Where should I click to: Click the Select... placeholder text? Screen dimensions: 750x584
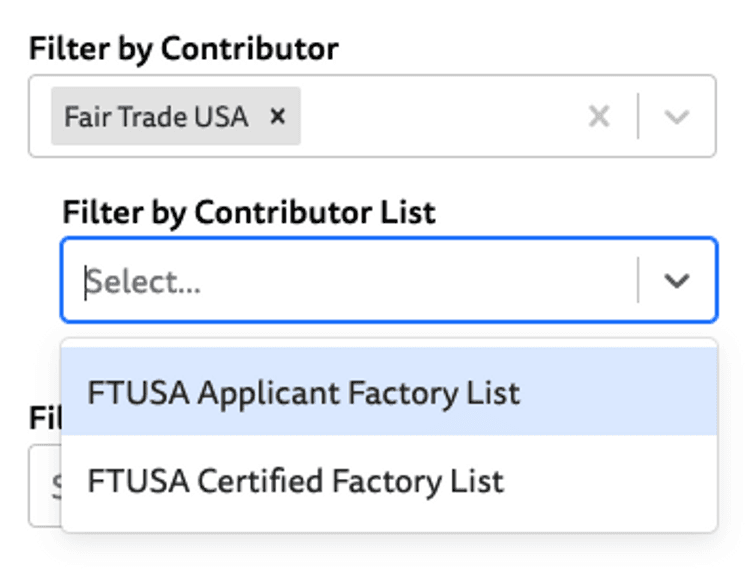[x=143, y=282]
